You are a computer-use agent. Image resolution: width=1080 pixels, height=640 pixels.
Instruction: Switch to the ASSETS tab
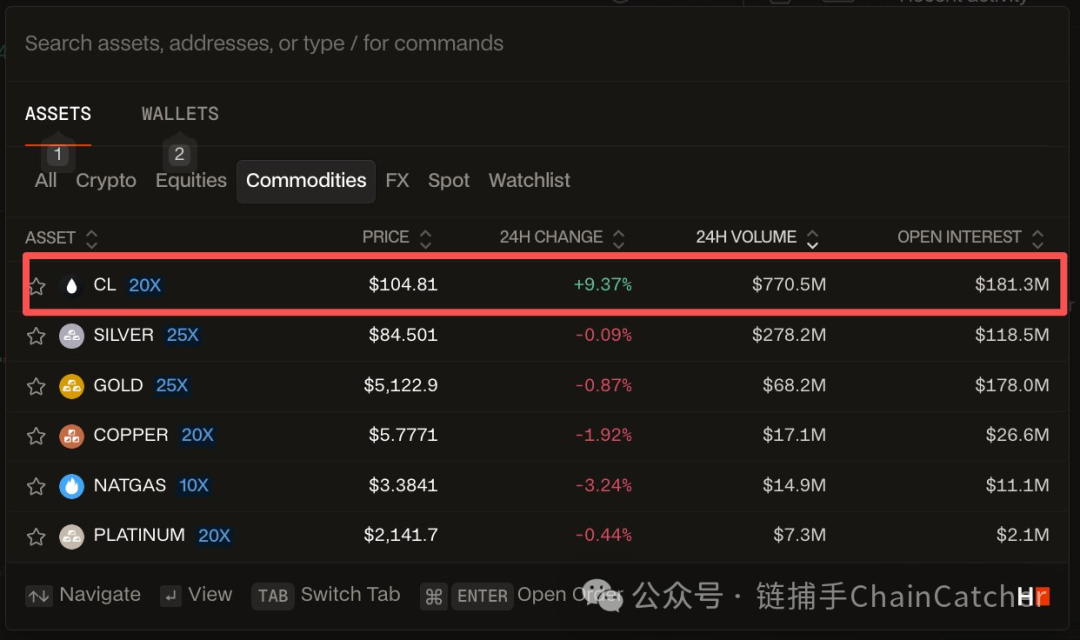tap(58, 114)
